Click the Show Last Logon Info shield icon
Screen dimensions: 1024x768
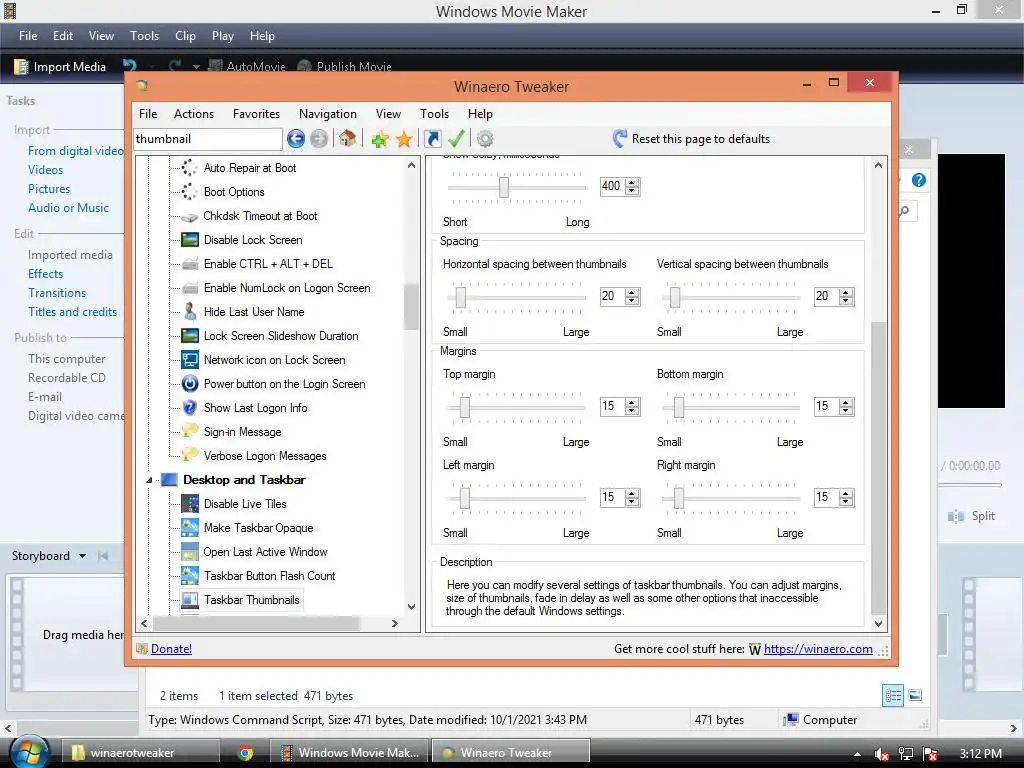tap(190, 408)
